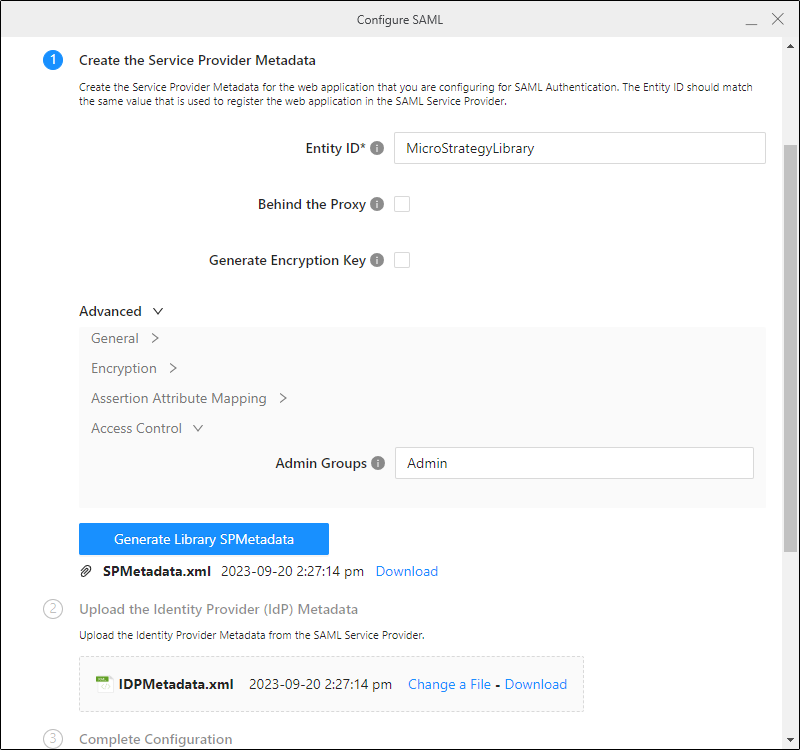Image resolution: width=800 pixels, height=750 pixels.
Task: Close the Configure SAML dialog
Action: [777, 19]
